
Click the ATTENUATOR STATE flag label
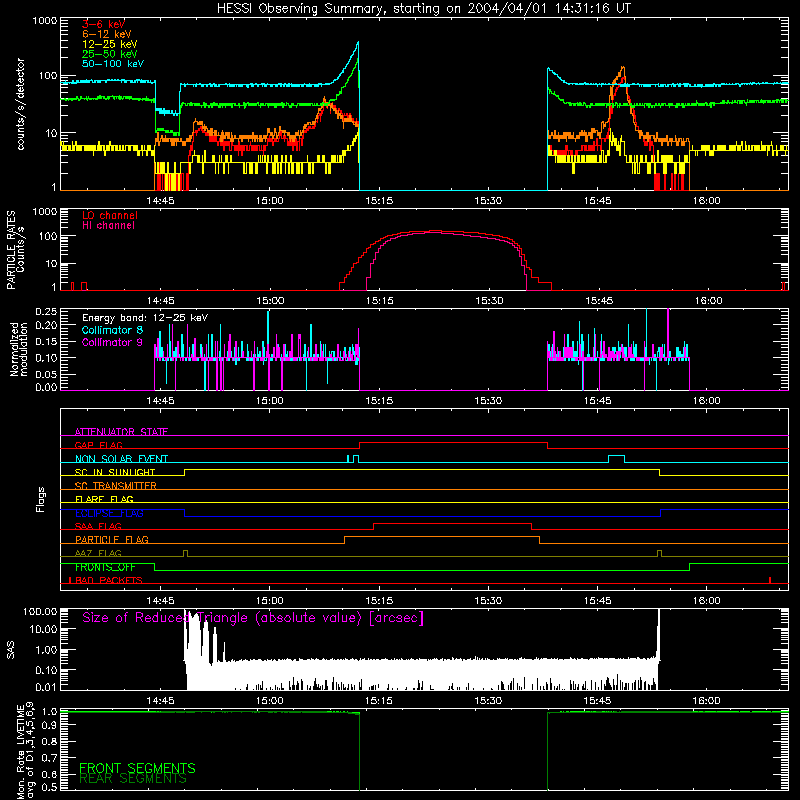[x=121, y=432]
